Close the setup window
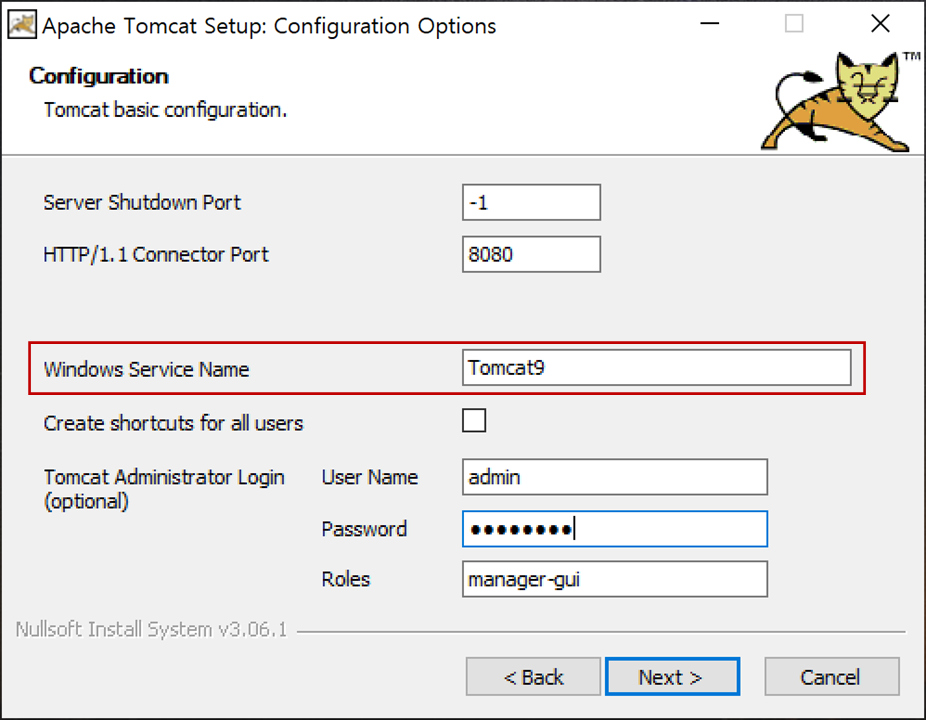Screen dimensions: 926x720 880,24
